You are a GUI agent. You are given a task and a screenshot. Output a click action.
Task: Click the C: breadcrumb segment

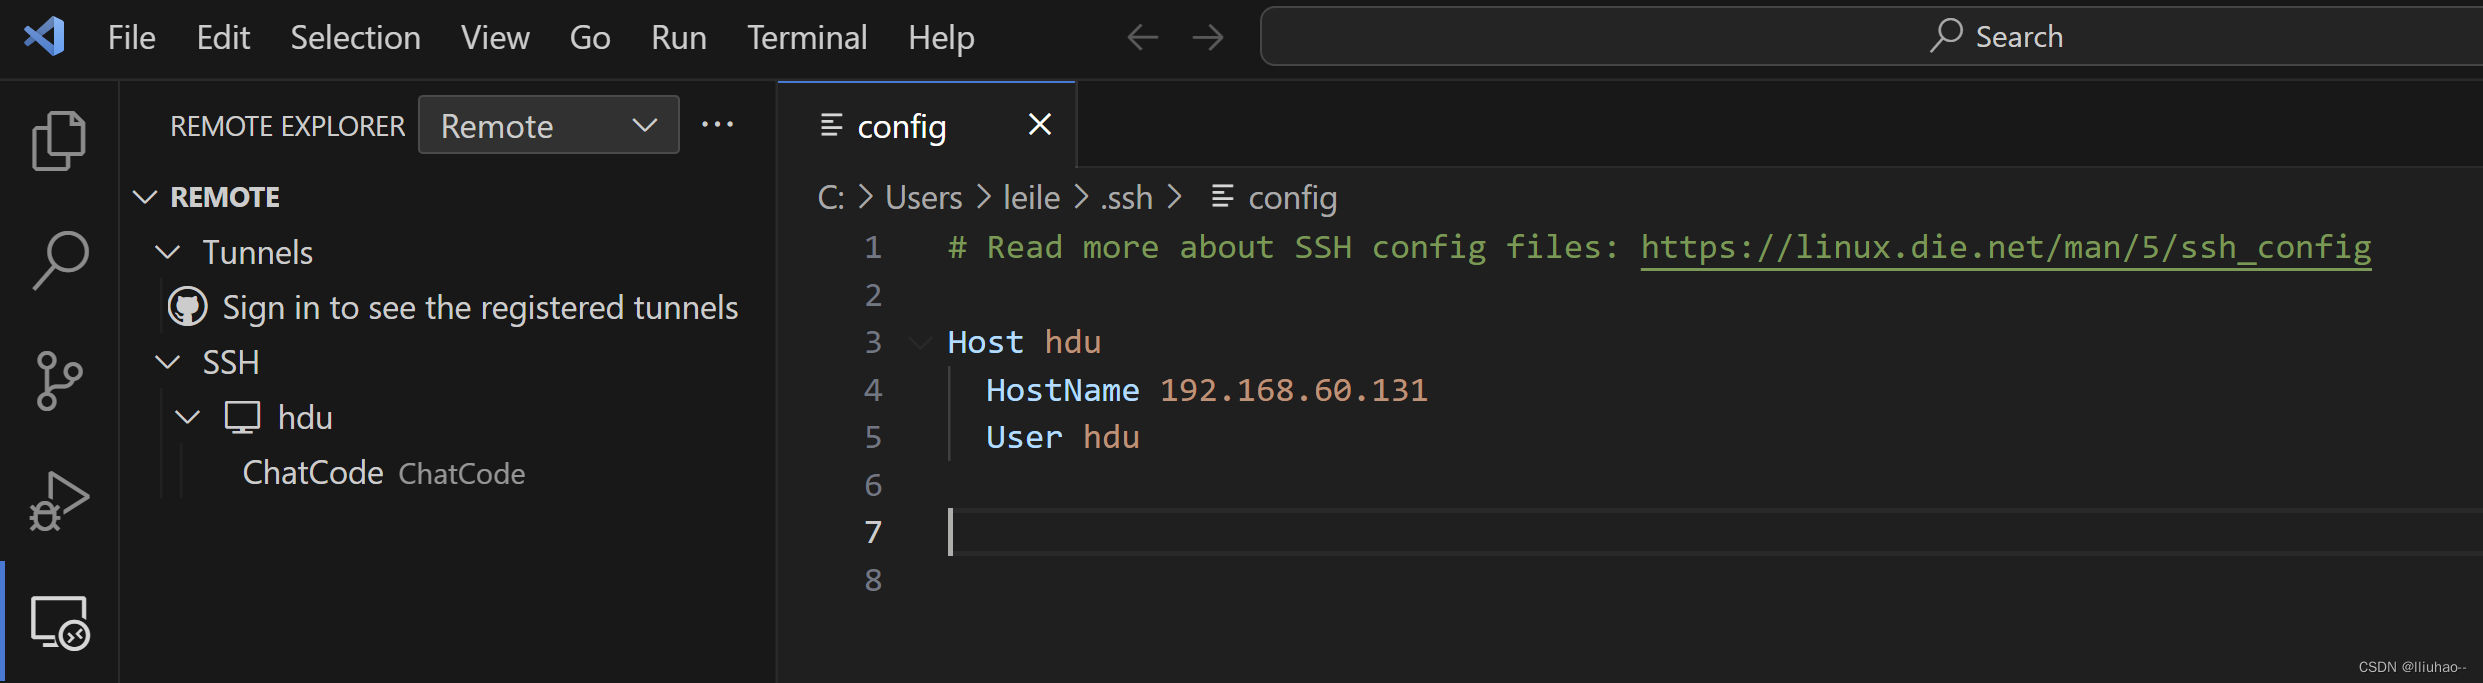pyautogui.click(x=831, y=198)
